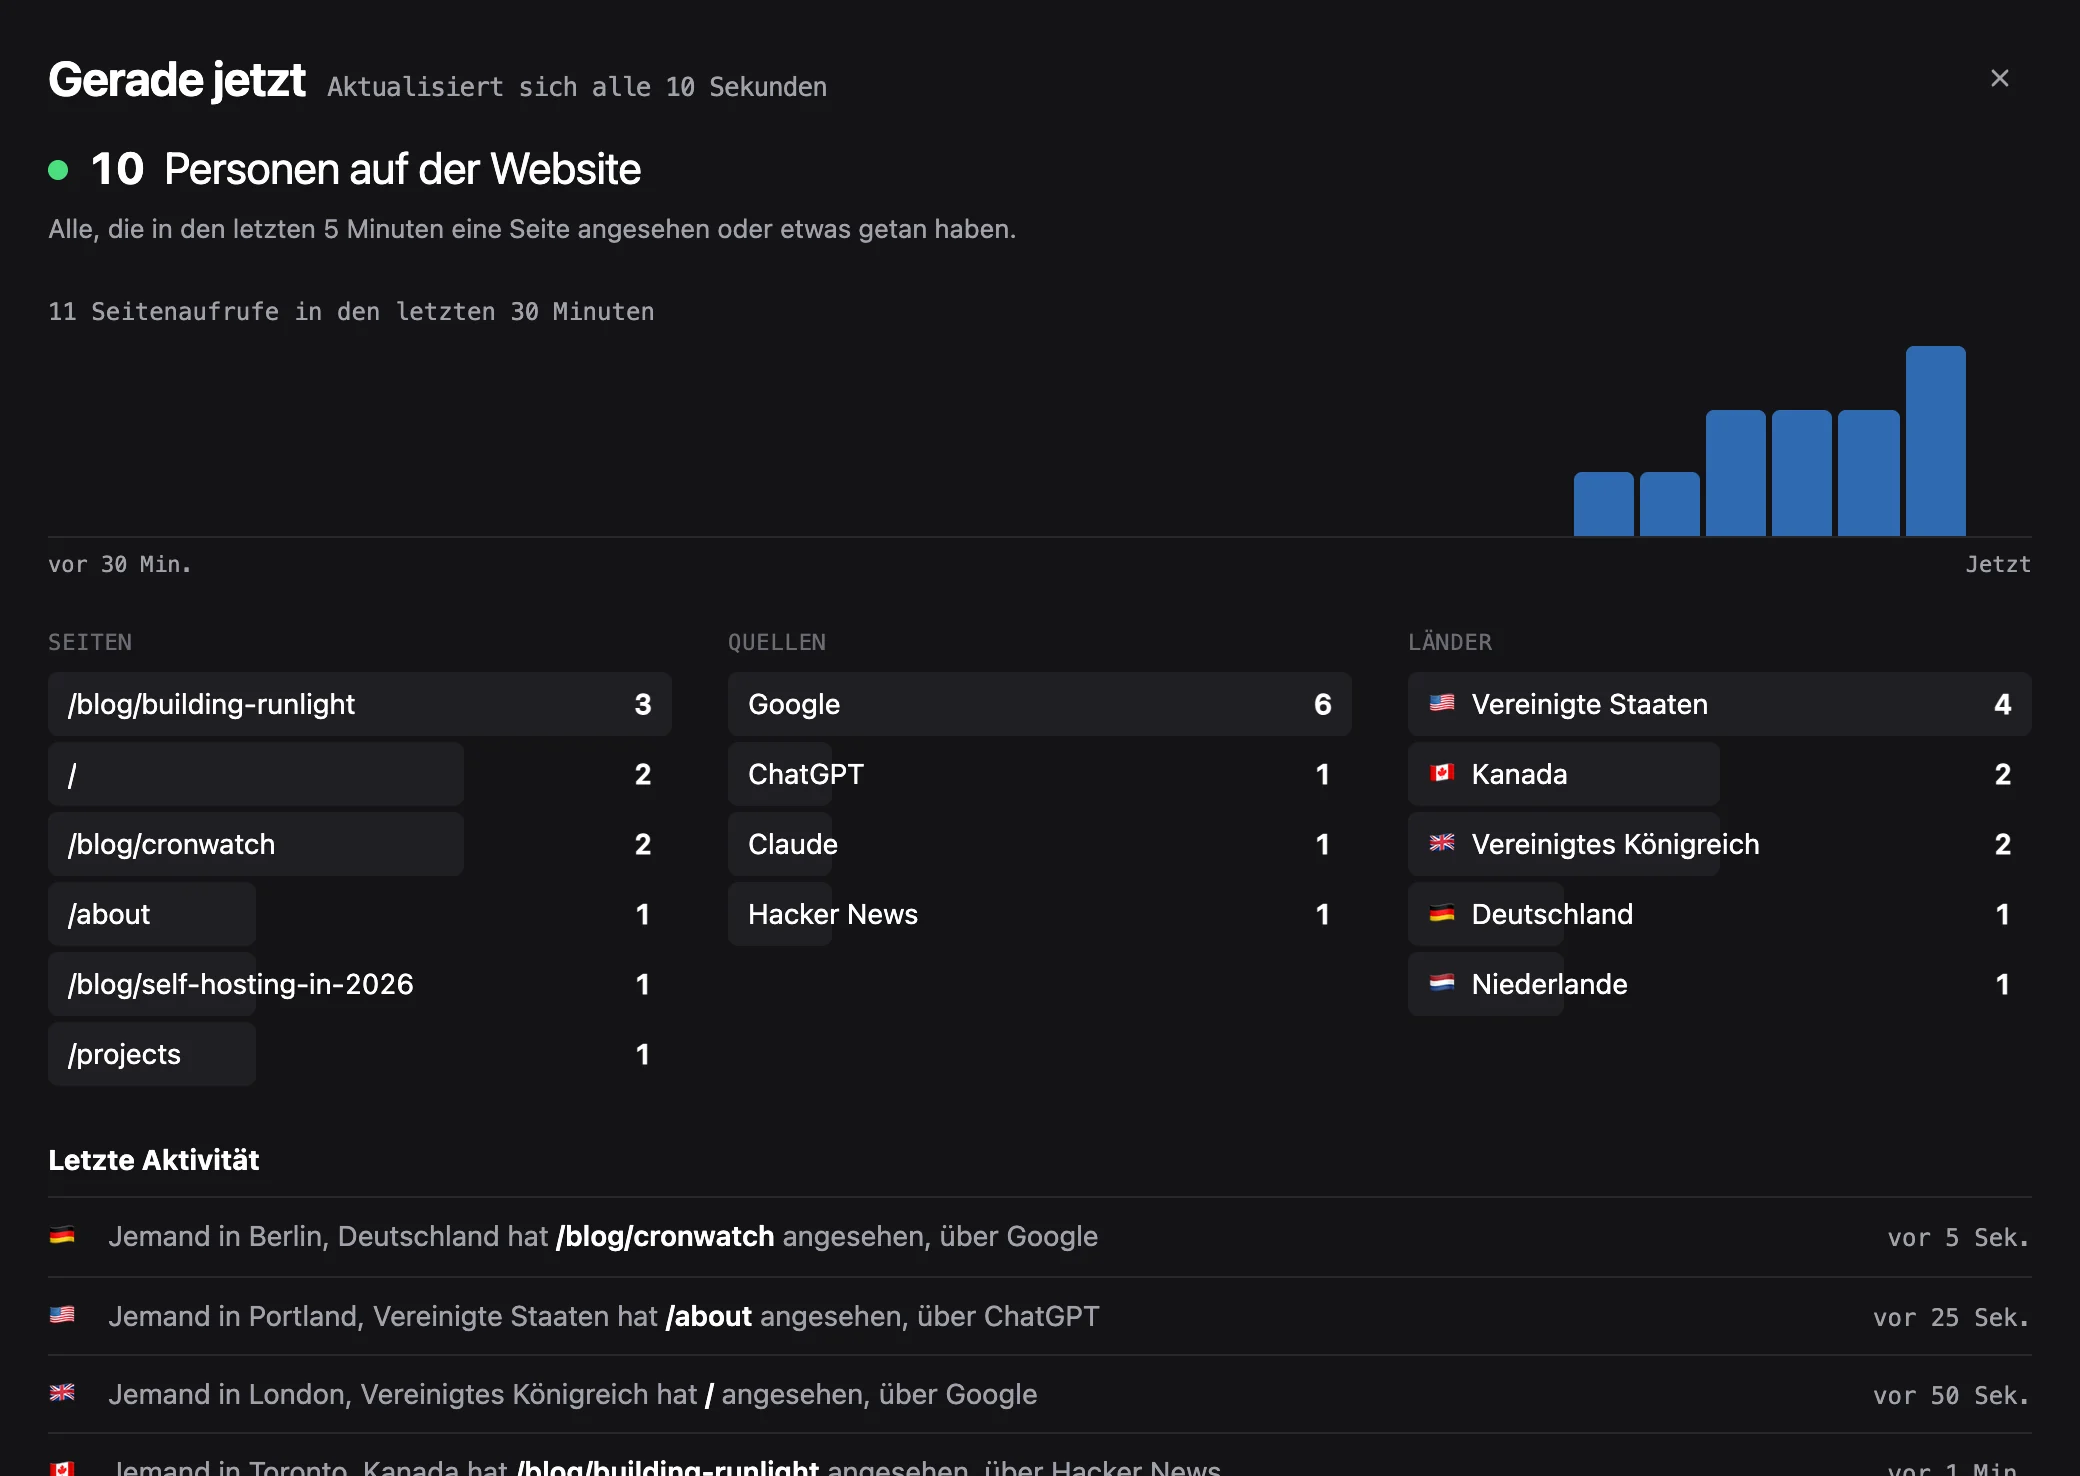Select the /about row in Seiten
The width and height of the screenshot is (2080, 1476).
360,914
